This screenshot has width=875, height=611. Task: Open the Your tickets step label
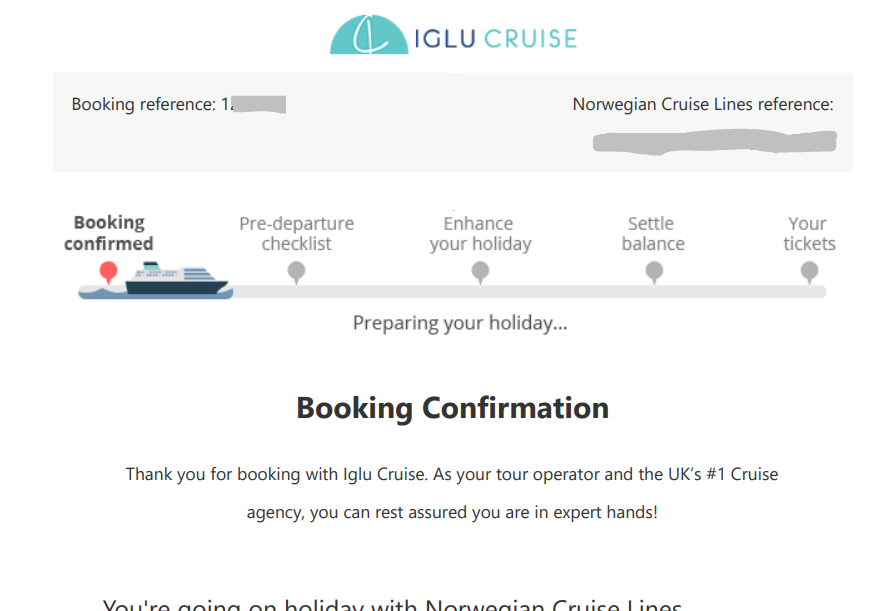pyautogui.click(x=809, y=233)
